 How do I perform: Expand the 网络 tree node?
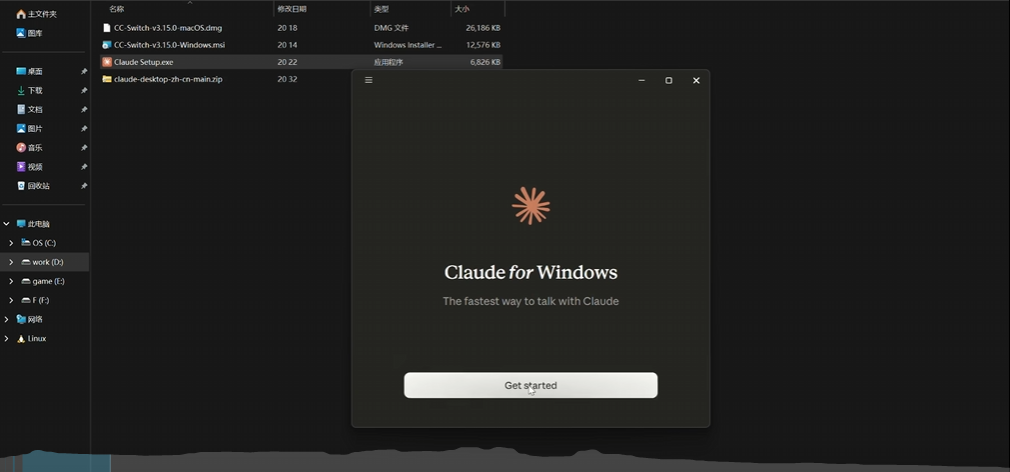[6, 319]
